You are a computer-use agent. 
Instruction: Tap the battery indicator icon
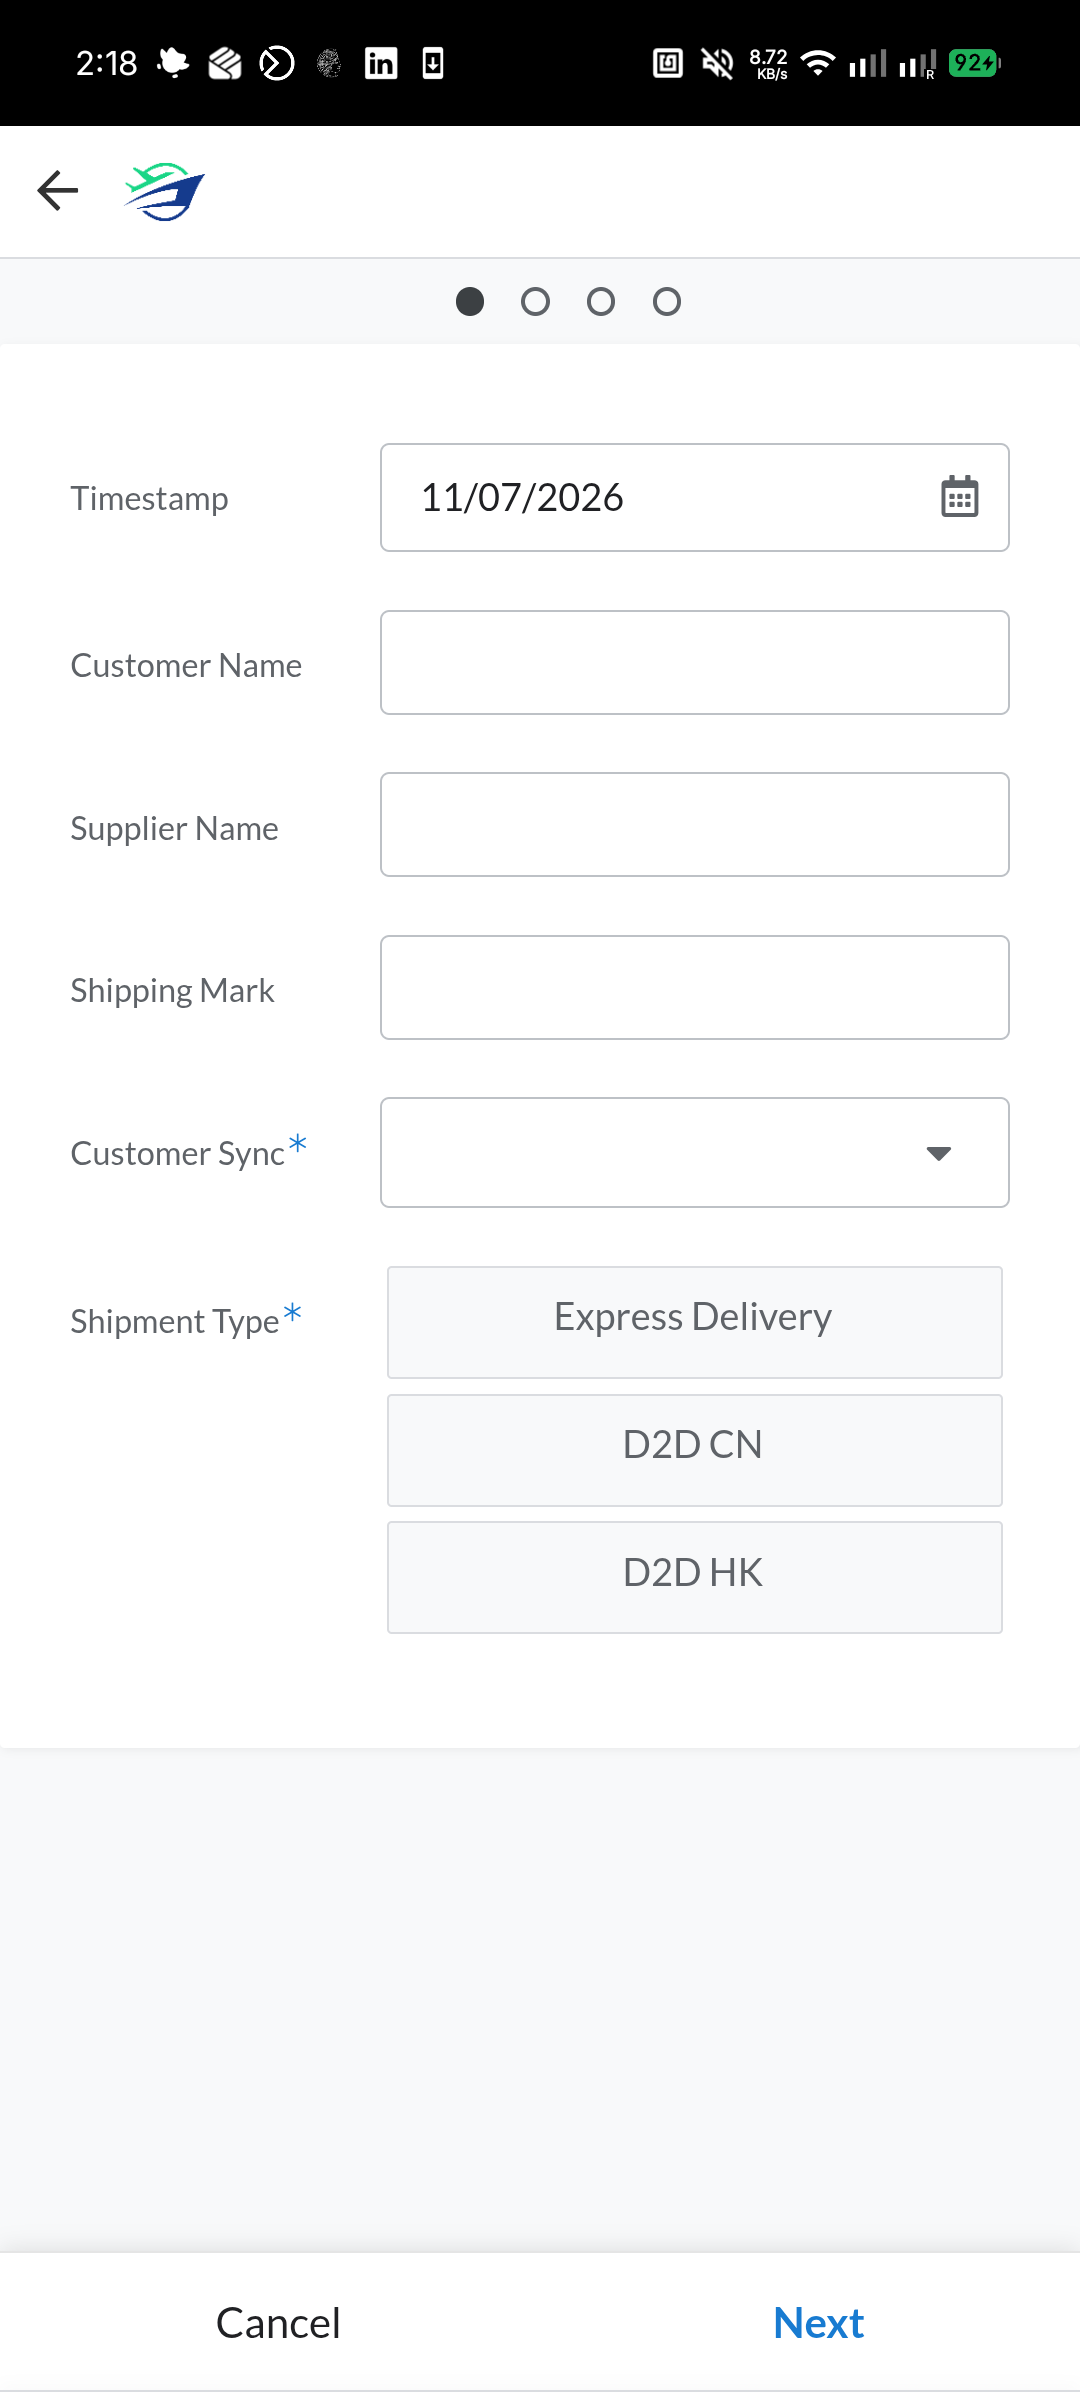pyautogui.click(x=974, y=63)
